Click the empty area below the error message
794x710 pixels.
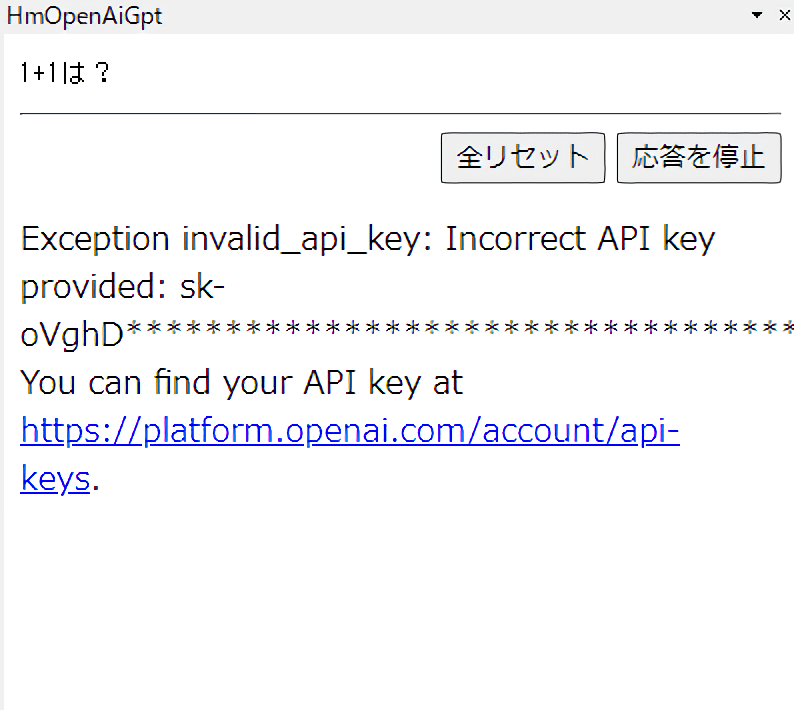pyautogui.click(x=400, y=600)
